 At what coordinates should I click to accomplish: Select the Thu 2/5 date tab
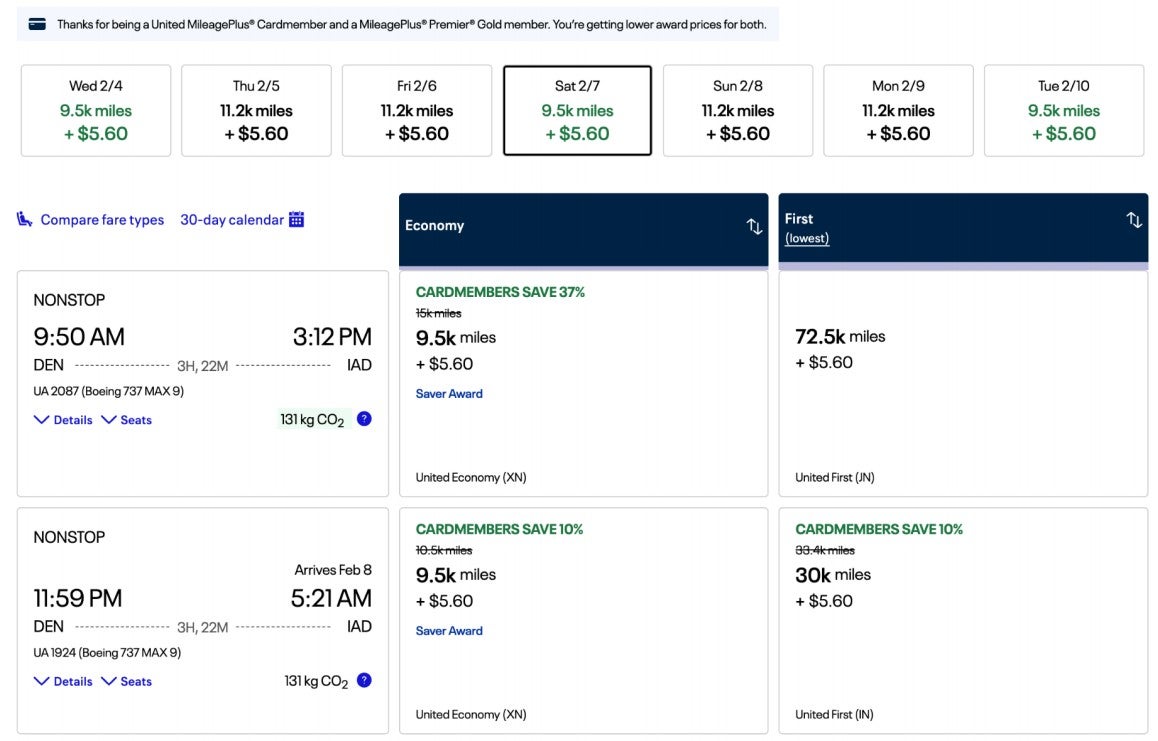click(x=255, y=110)
